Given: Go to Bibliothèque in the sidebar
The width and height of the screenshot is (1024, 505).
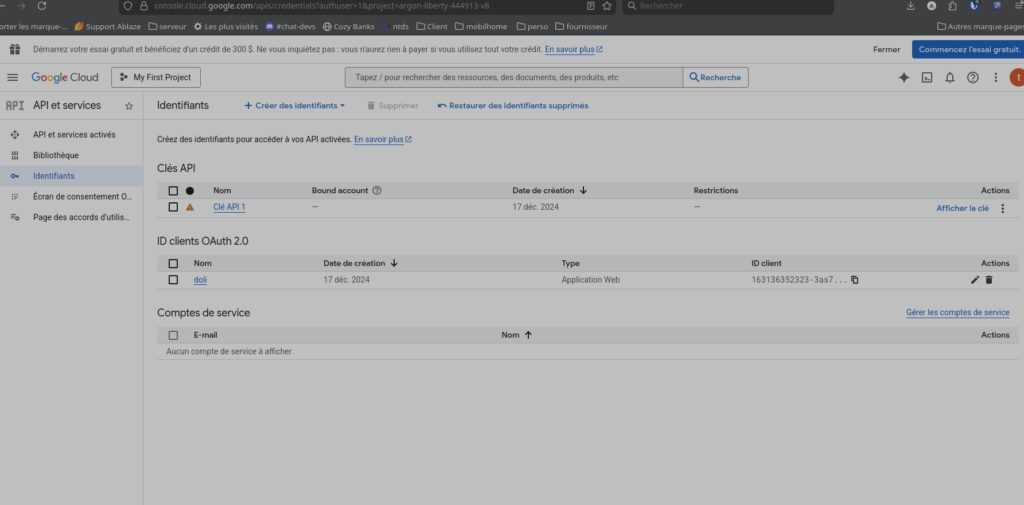Looking at the screenshot, I should click(56, 155).
